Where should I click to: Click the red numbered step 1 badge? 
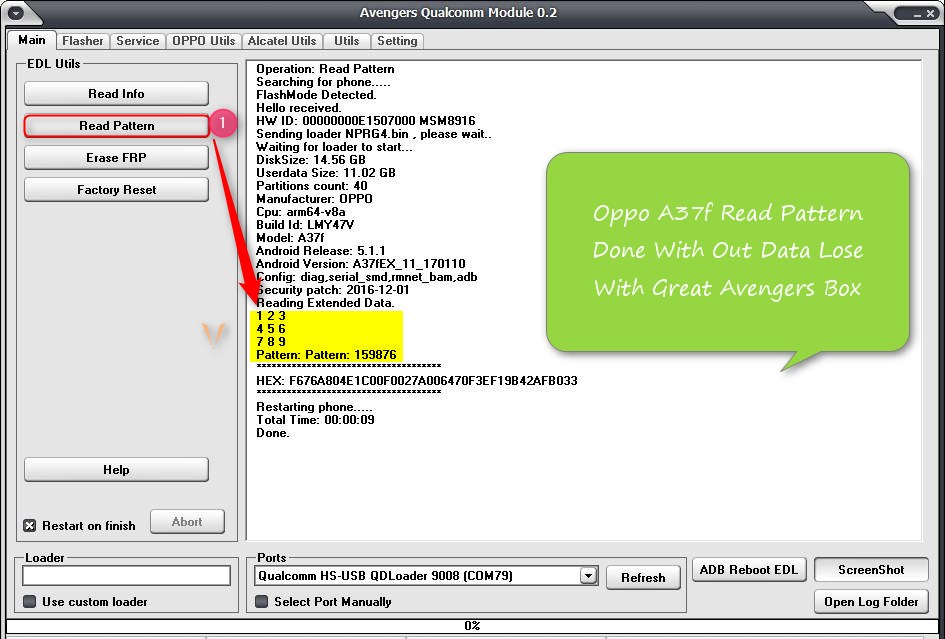[x=224, y=125]
